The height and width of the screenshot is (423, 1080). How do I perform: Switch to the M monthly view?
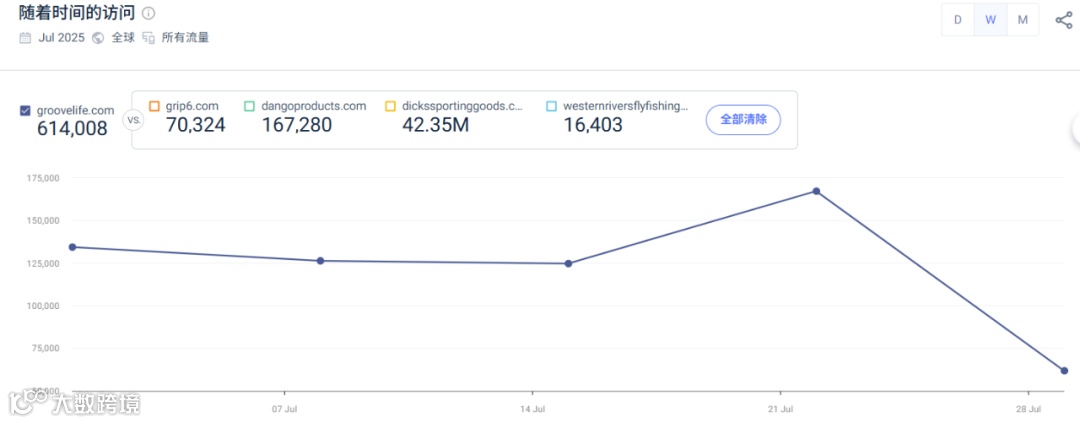pos(1022,20)
